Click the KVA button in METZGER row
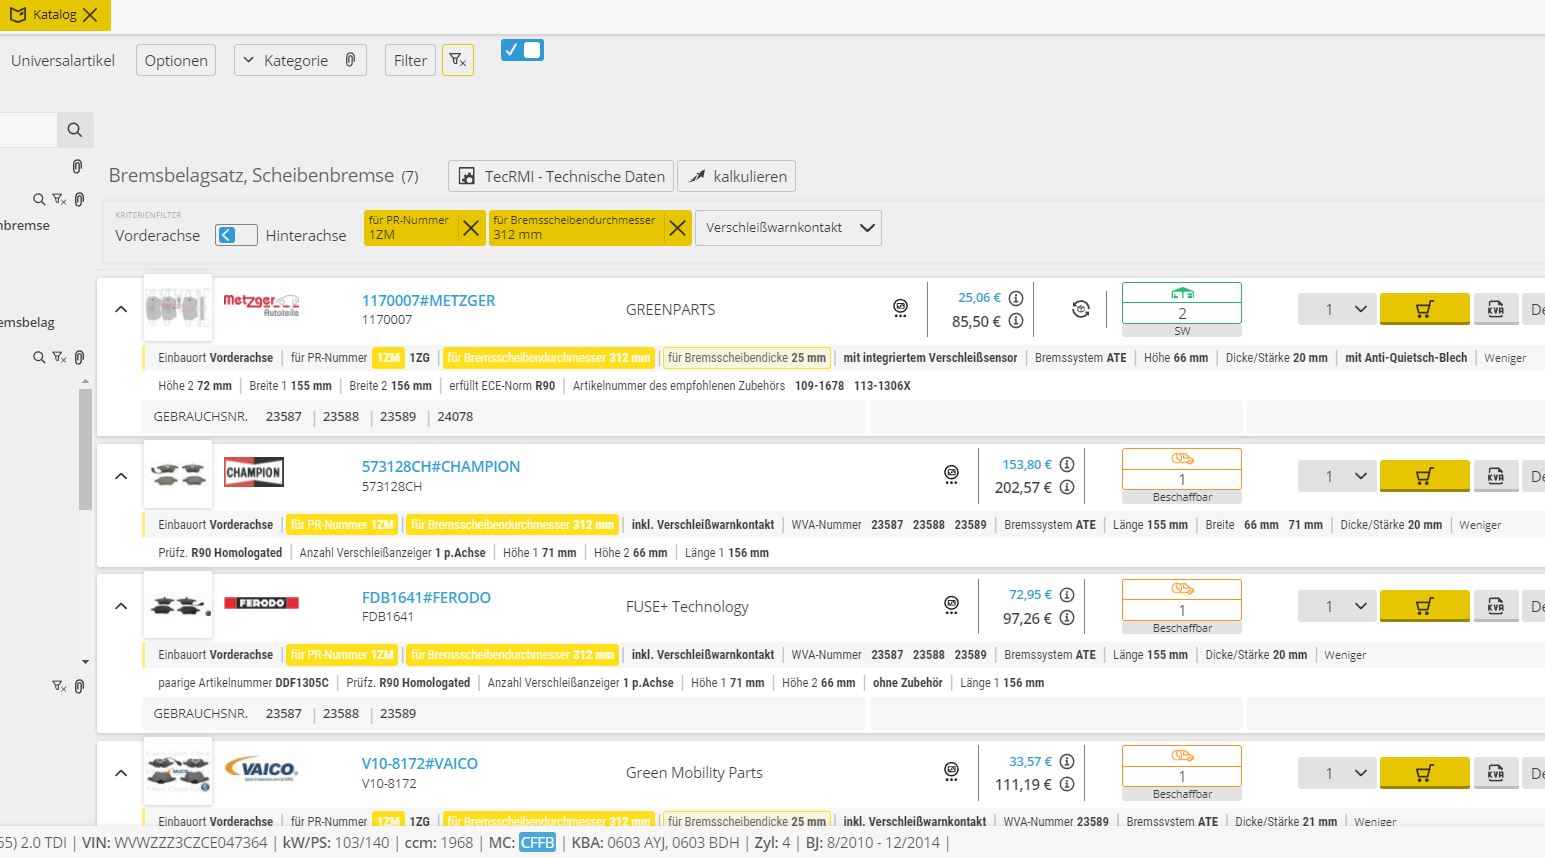1545x858 pixels. tap(1496, 309)
